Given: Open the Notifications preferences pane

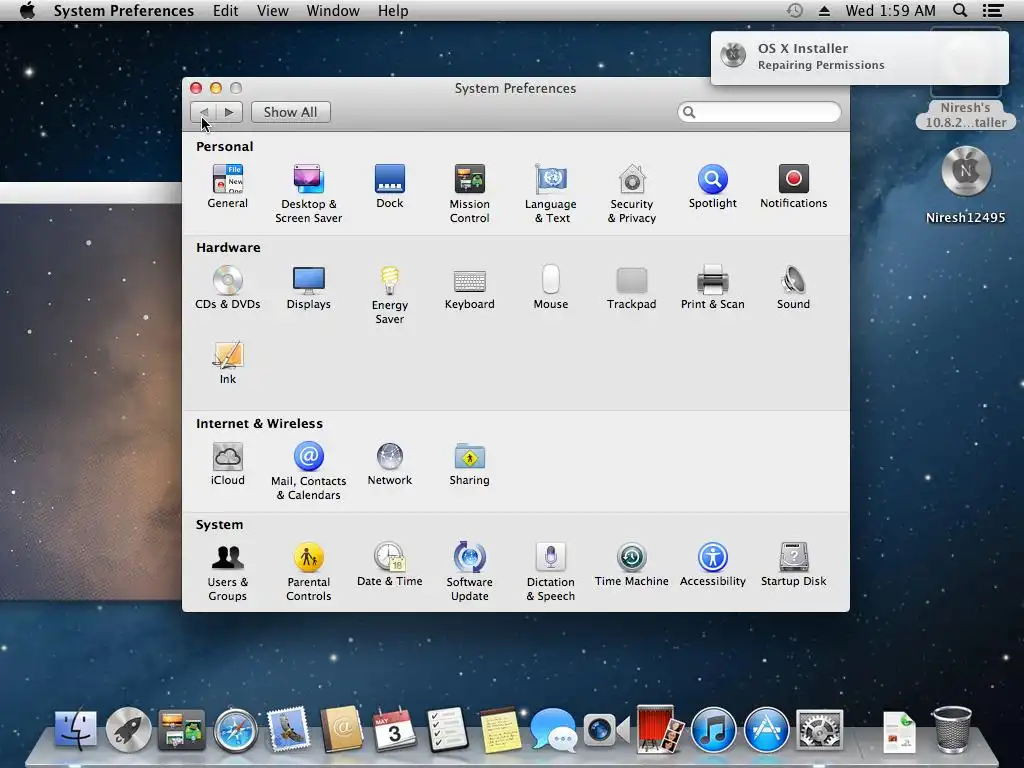Looking at the screenshot, I should click(x=793, y=186).
